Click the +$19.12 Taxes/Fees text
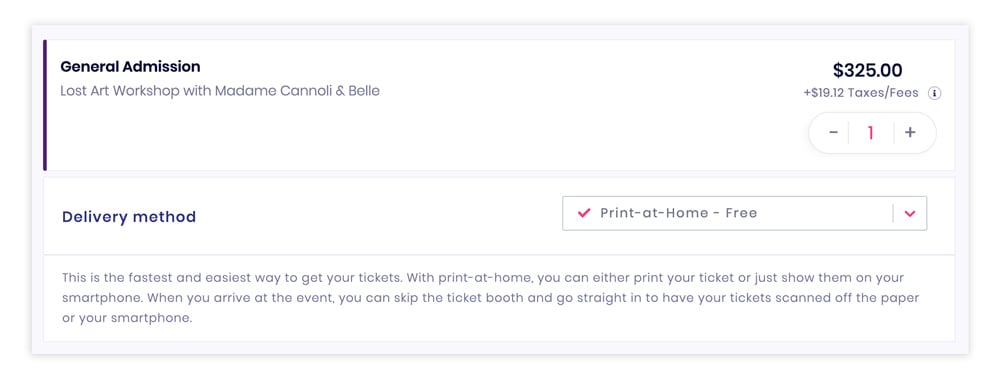This screenshot has width=1000, height=382. pos(861,93)
